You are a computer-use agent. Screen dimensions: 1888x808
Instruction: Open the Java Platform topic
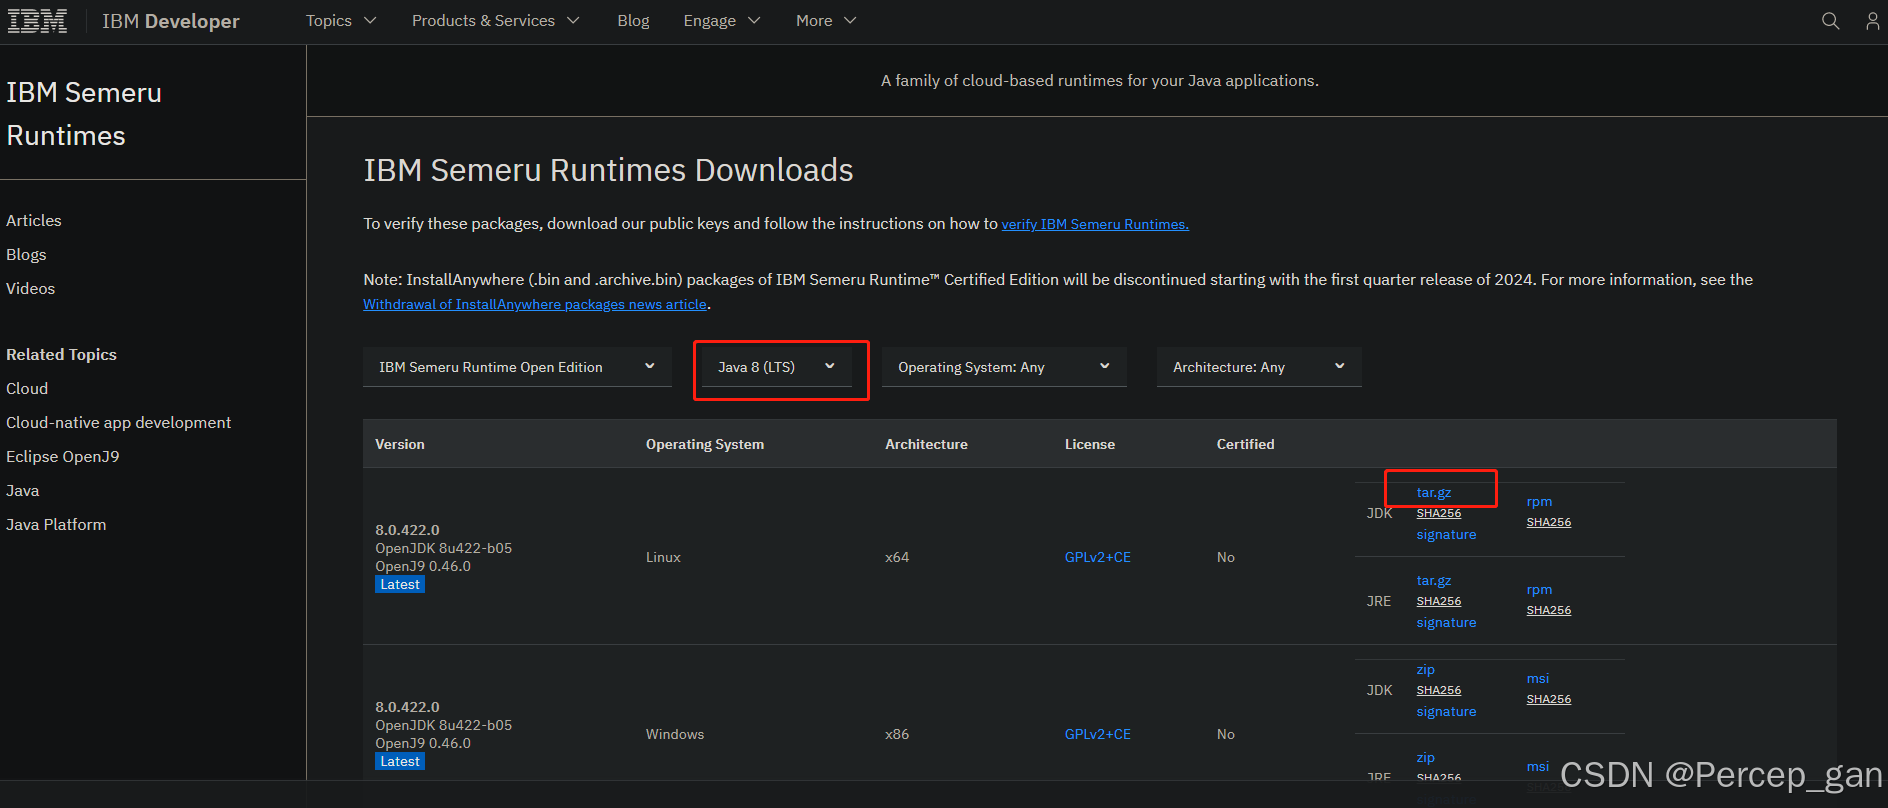pyautogui.click(x=56, y=524)
